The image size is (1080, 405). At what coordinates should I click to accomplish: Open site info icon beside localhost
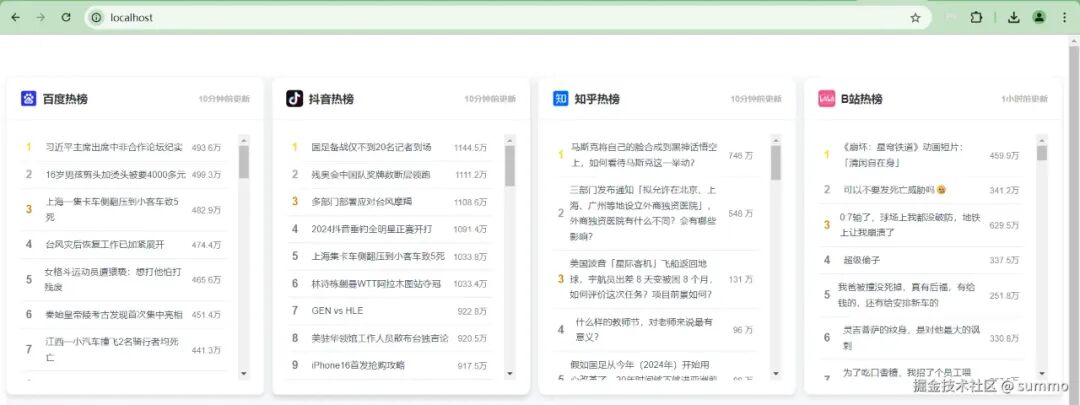[x=96, y=18]
